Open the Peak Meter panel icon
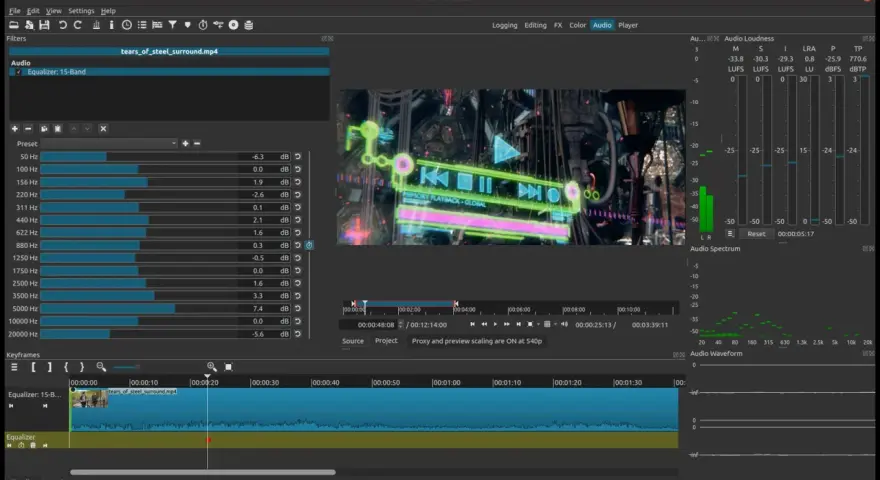The height and width of the screenshot is (480, 880). pos(96,25)
